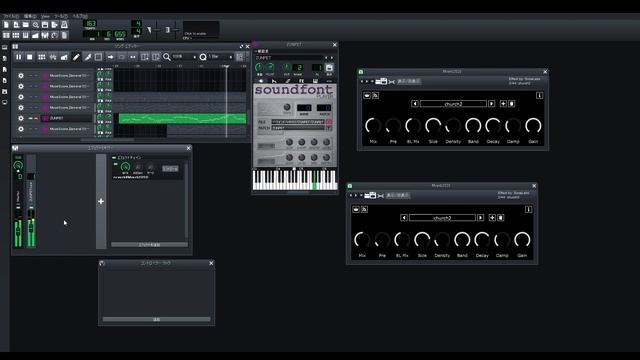The width and height of the screenshot is (640, 360).
Task: Open the View menu
Action: tap(45, 16)
